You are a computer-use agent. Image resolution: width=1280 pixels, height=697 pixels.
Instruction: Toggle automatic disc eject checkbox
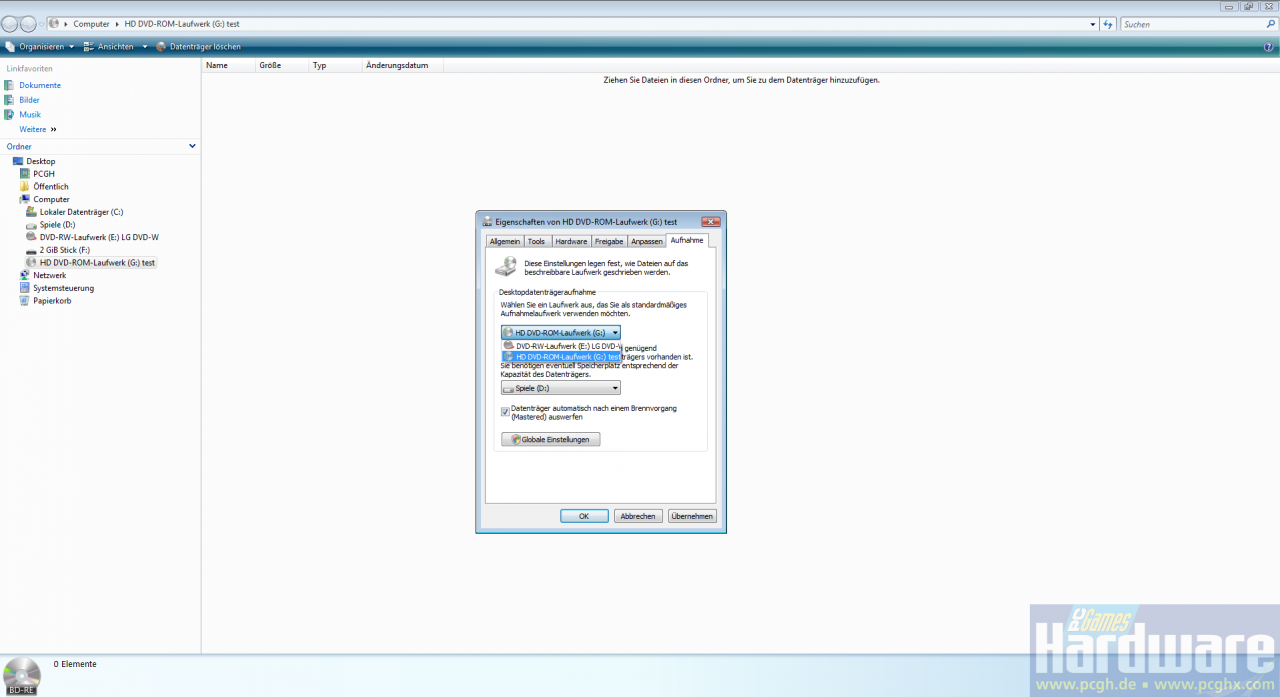point(505,411)
